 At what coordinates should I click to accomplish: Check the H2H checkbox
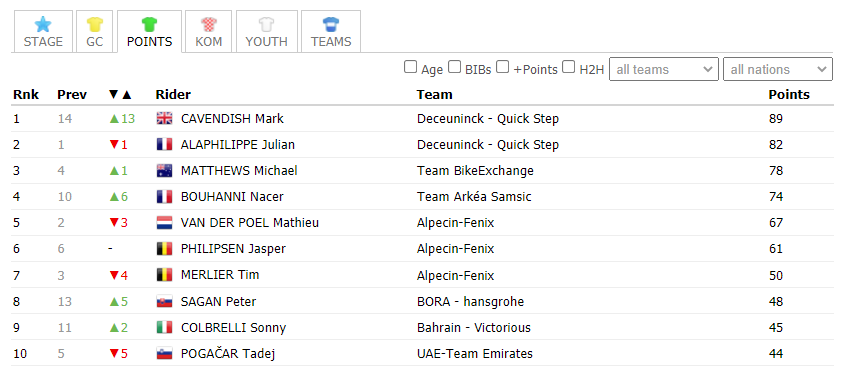pos(569,67)
